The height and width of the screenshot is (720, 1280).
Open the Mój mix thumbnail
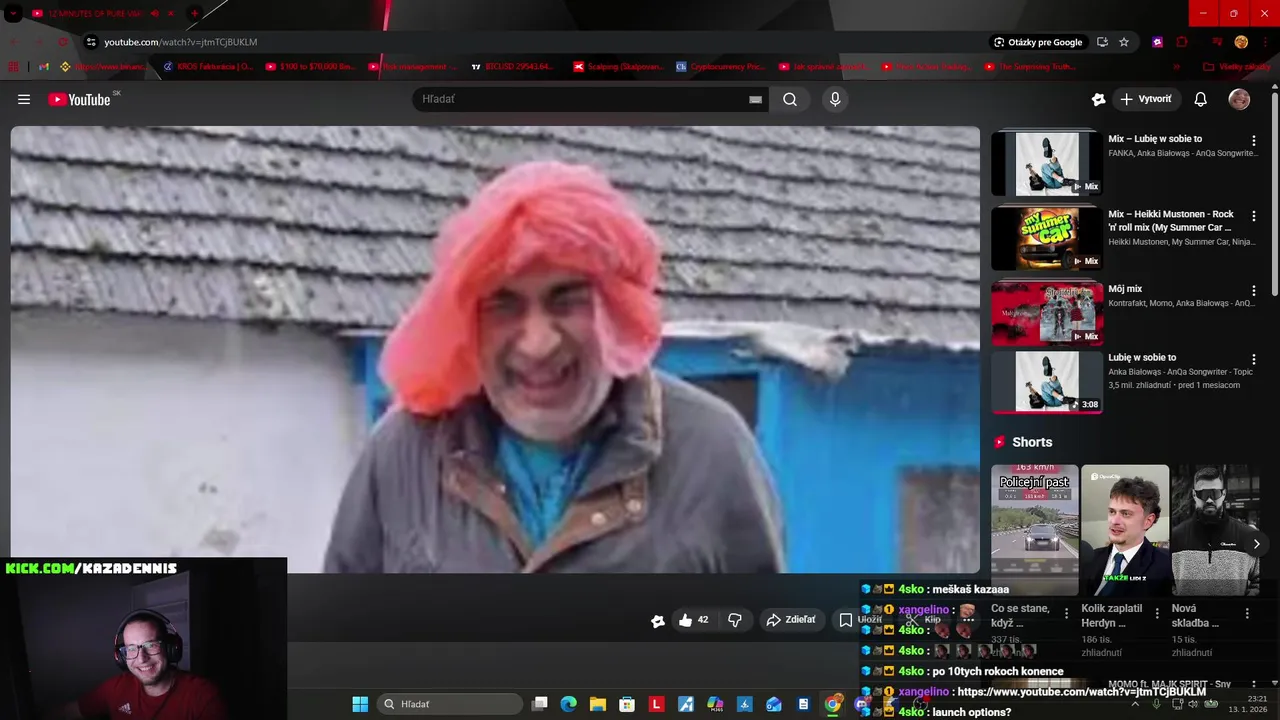[1047, 313]
